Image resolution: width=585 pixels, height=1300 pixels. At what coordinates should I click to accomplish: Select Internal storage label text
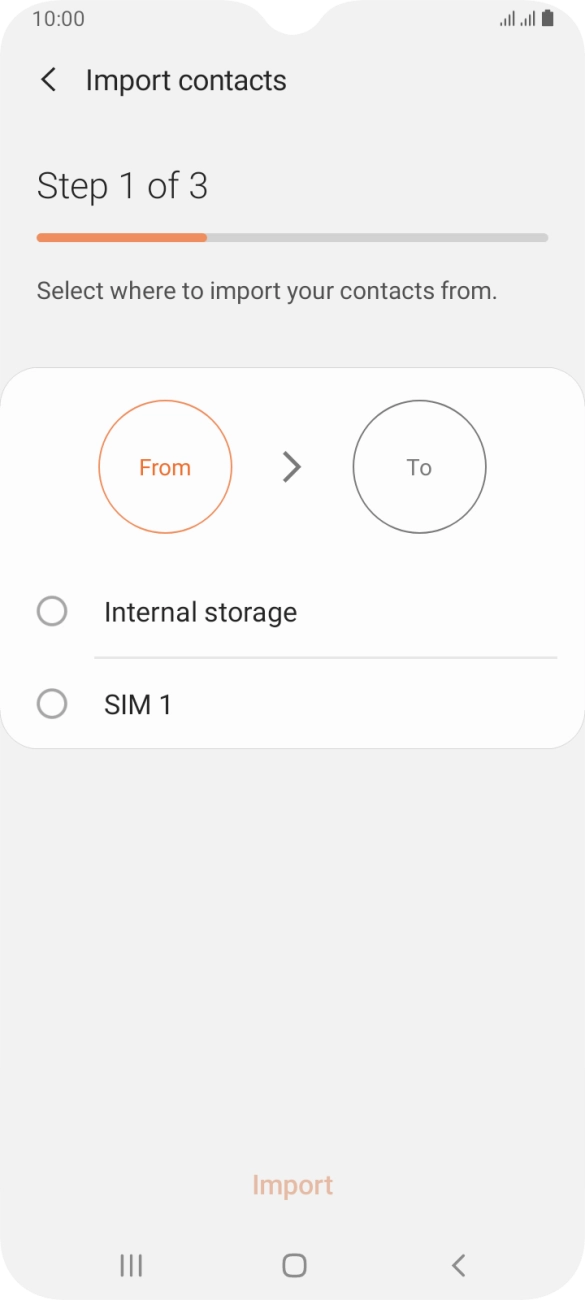[200, 611]
